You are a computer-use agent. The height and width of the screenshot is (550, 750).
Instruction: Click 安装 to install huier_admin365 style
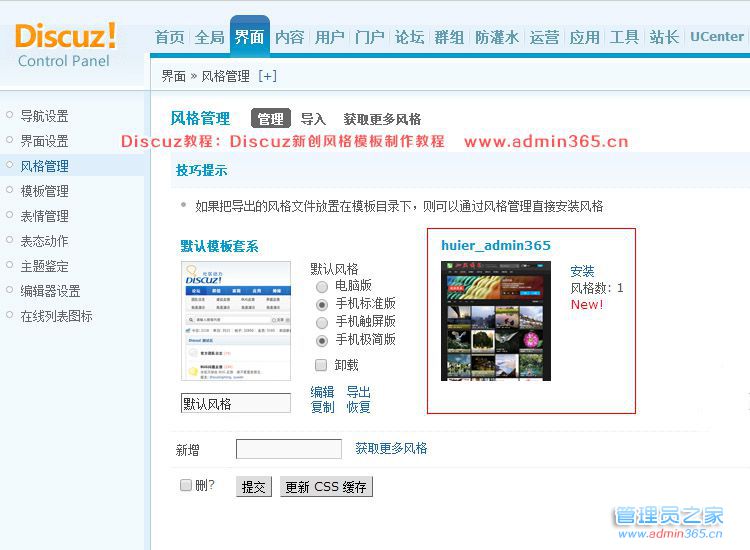pos(583,271)
